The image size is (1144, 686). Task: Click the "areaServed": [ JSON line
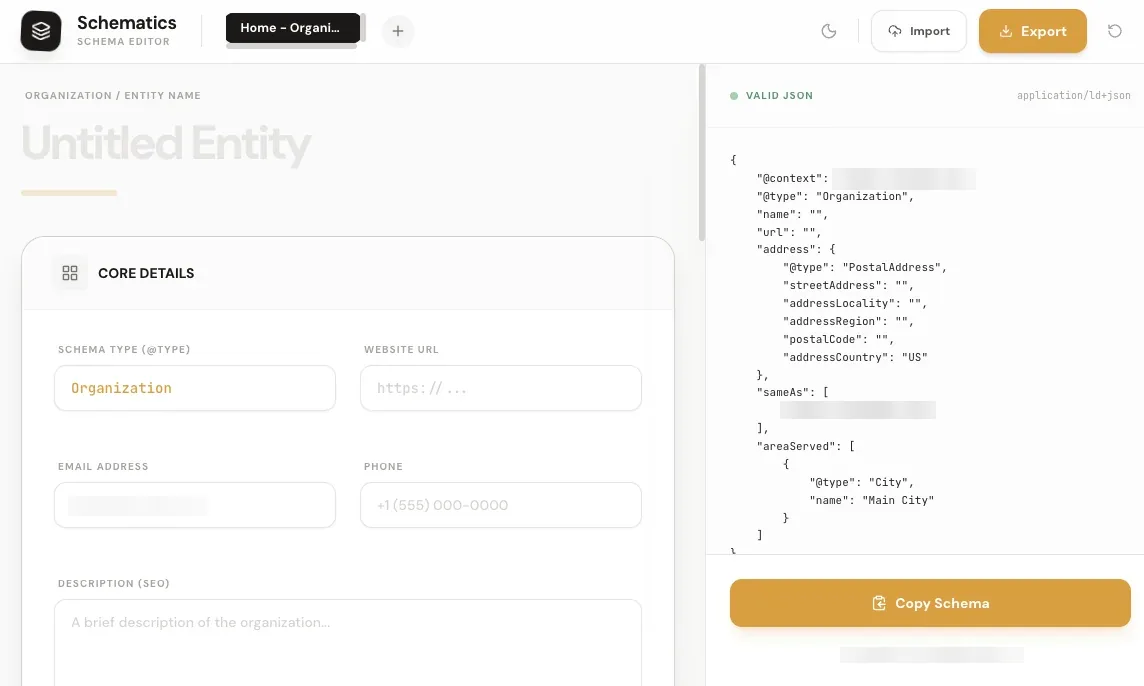click(x=805, y=446)
